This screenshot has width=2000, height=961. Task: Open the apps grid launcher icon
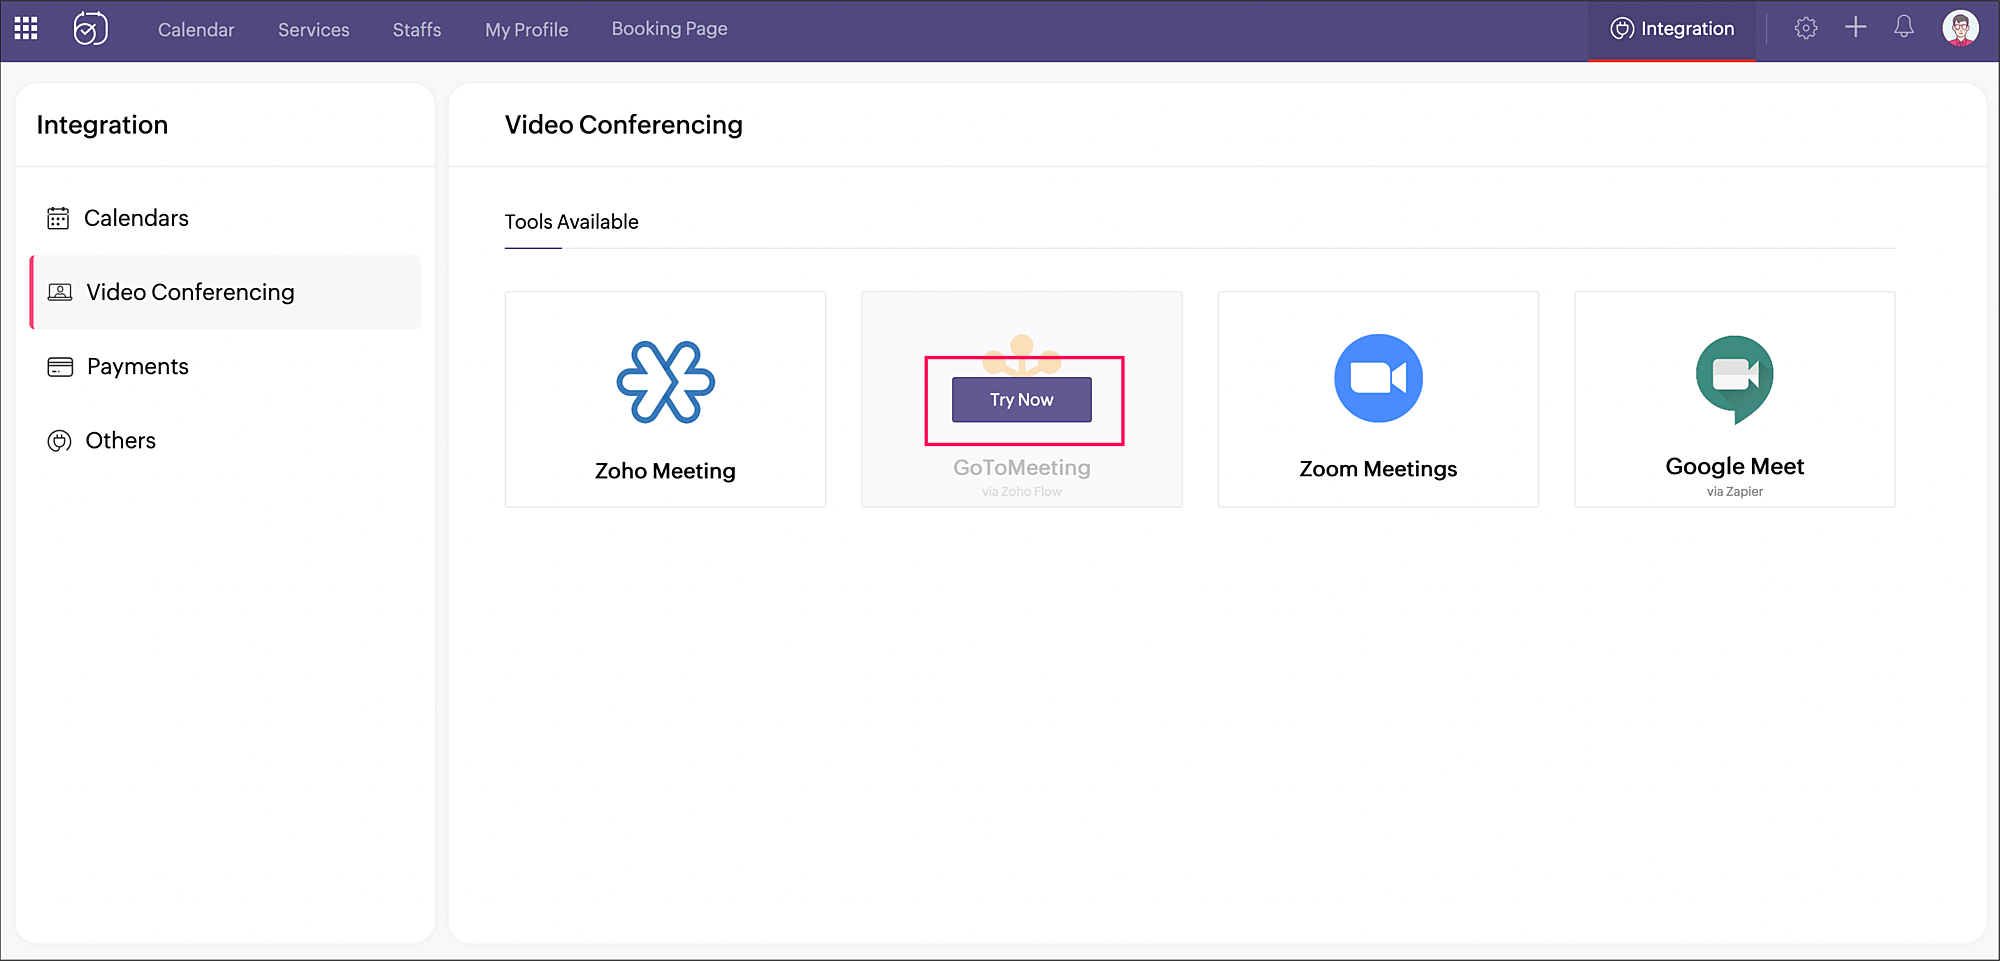[x=26, y=28]
